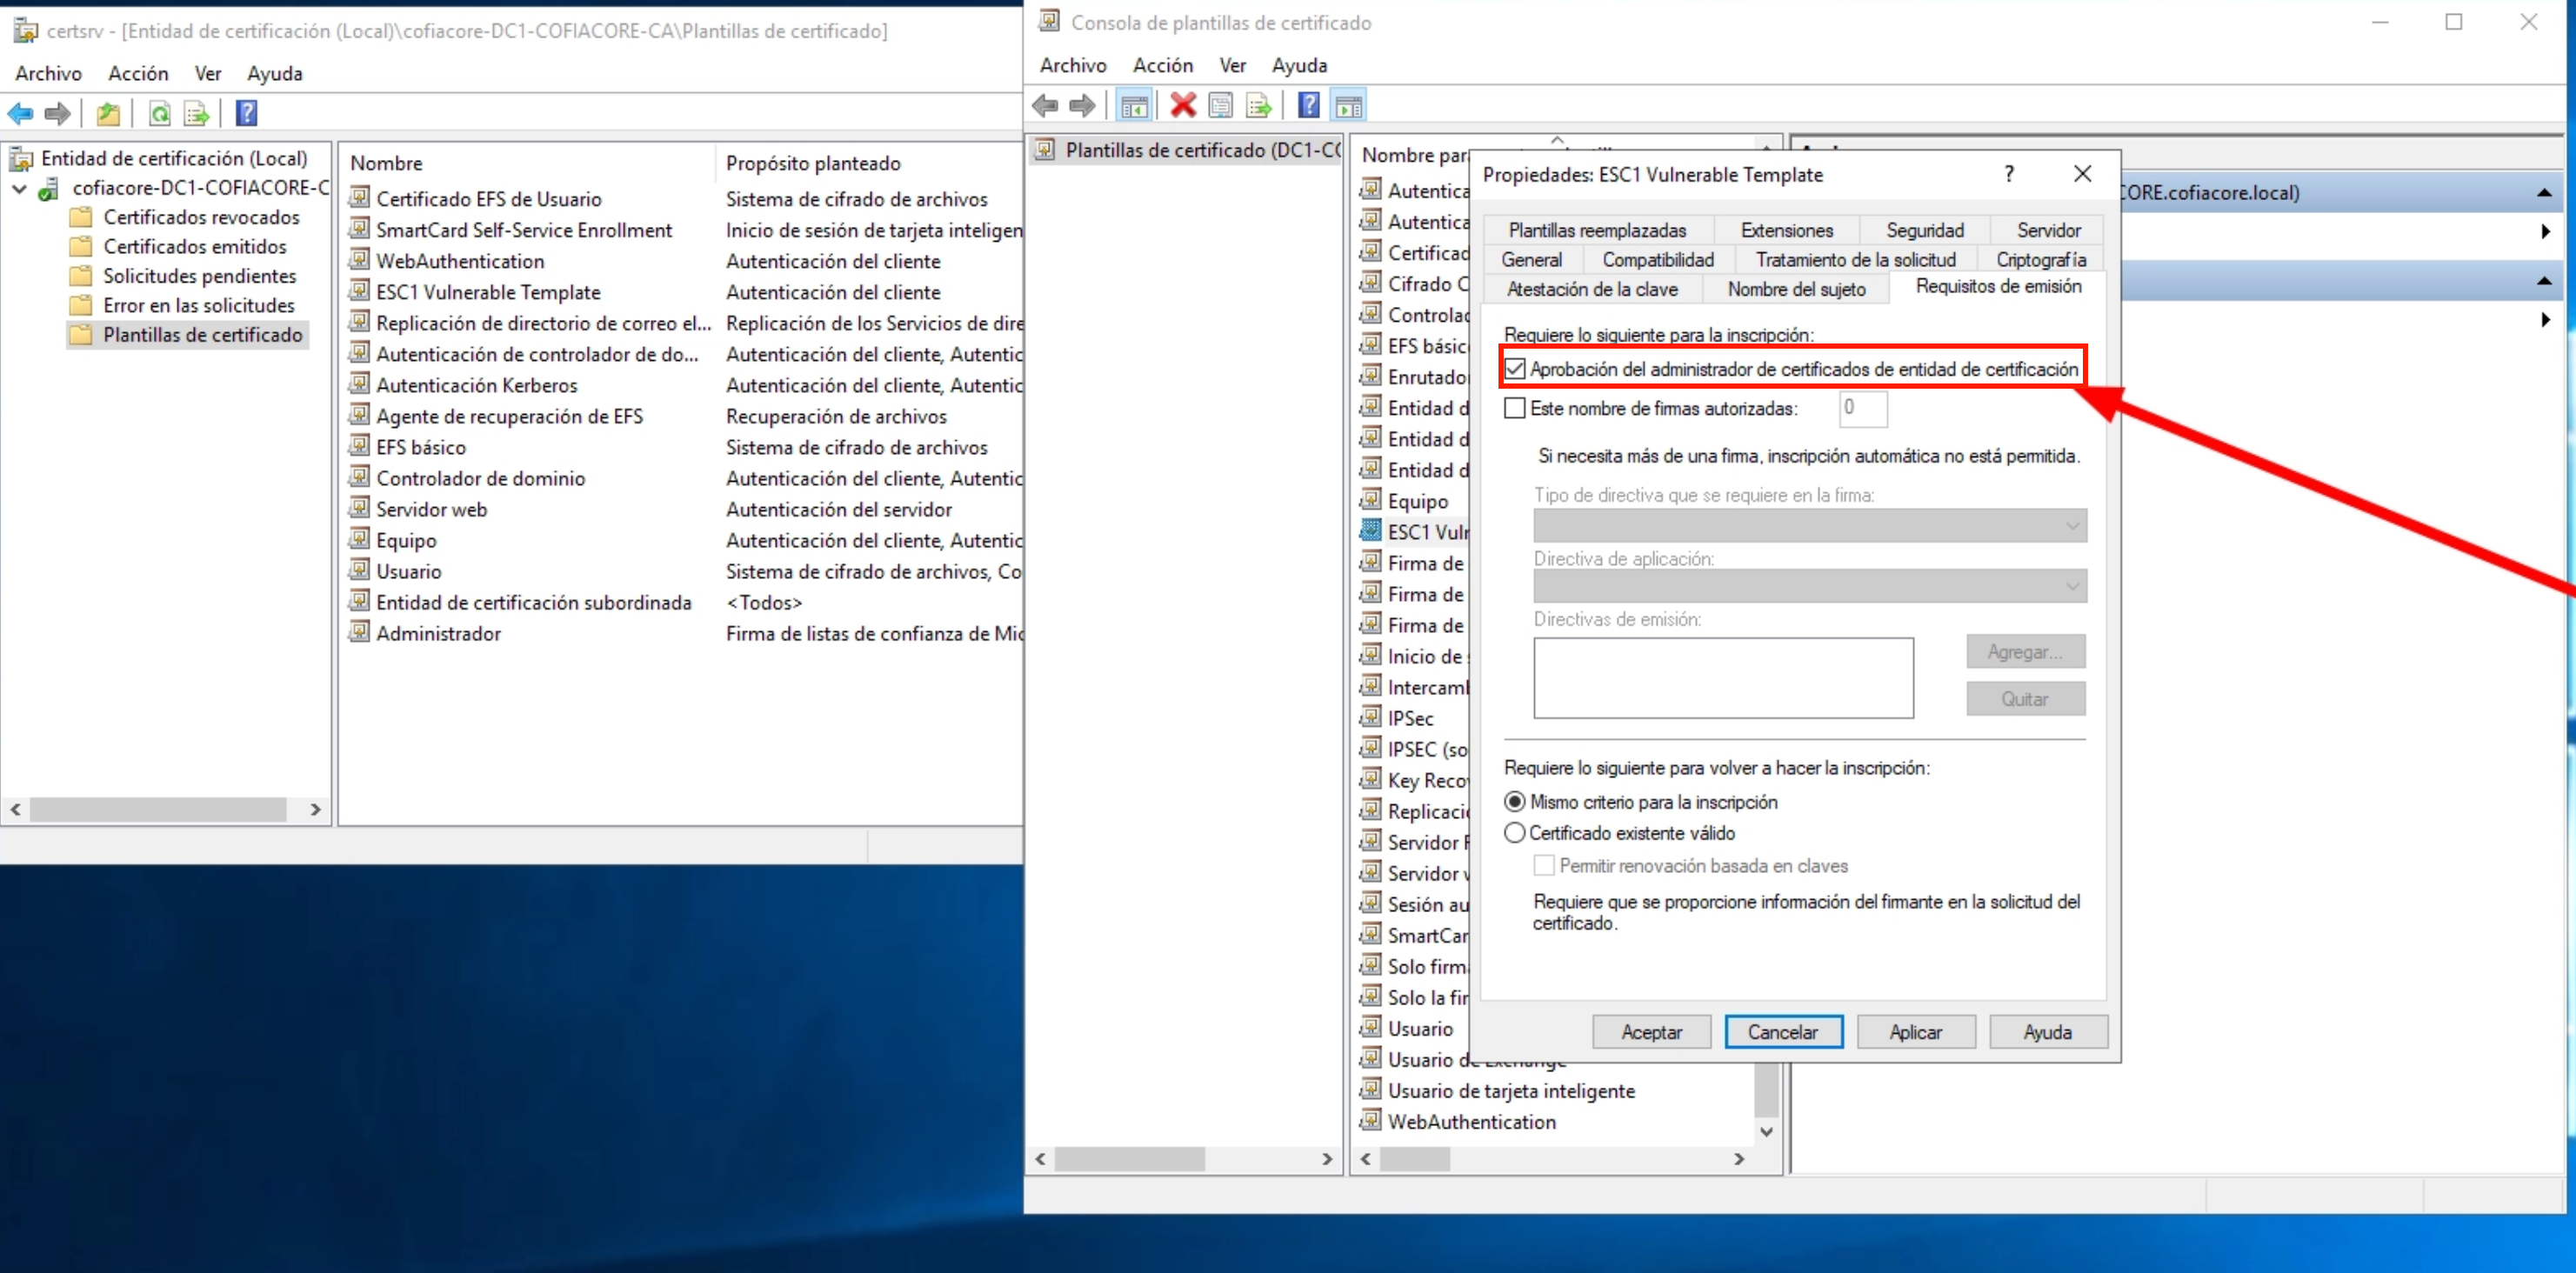Click the Consola de plantillas title bar icon
The height and width of the screenshot is (1273, 2576).
point(1049,21)
